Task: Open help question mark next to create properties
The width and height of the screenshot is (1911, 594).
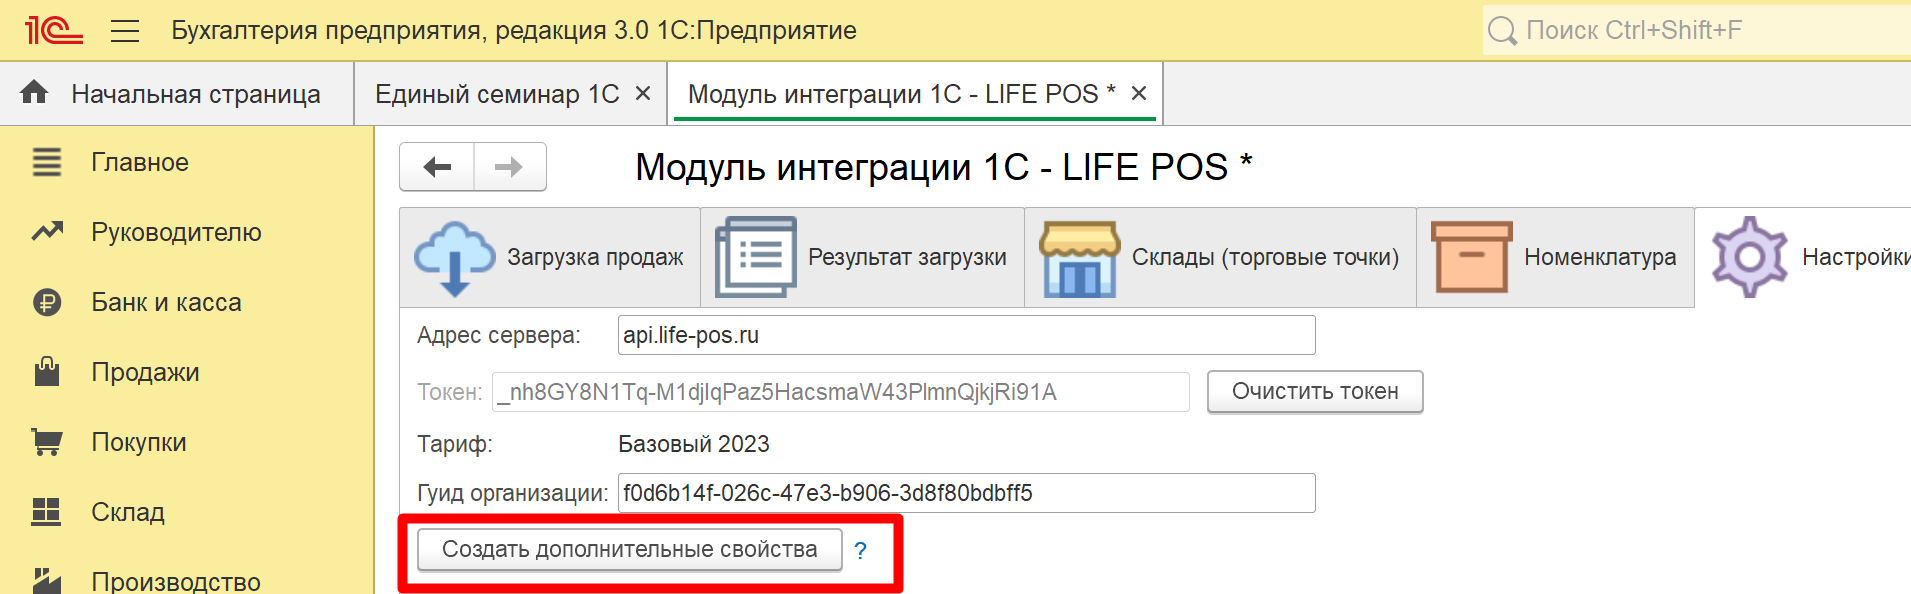Action: point(860,550)
